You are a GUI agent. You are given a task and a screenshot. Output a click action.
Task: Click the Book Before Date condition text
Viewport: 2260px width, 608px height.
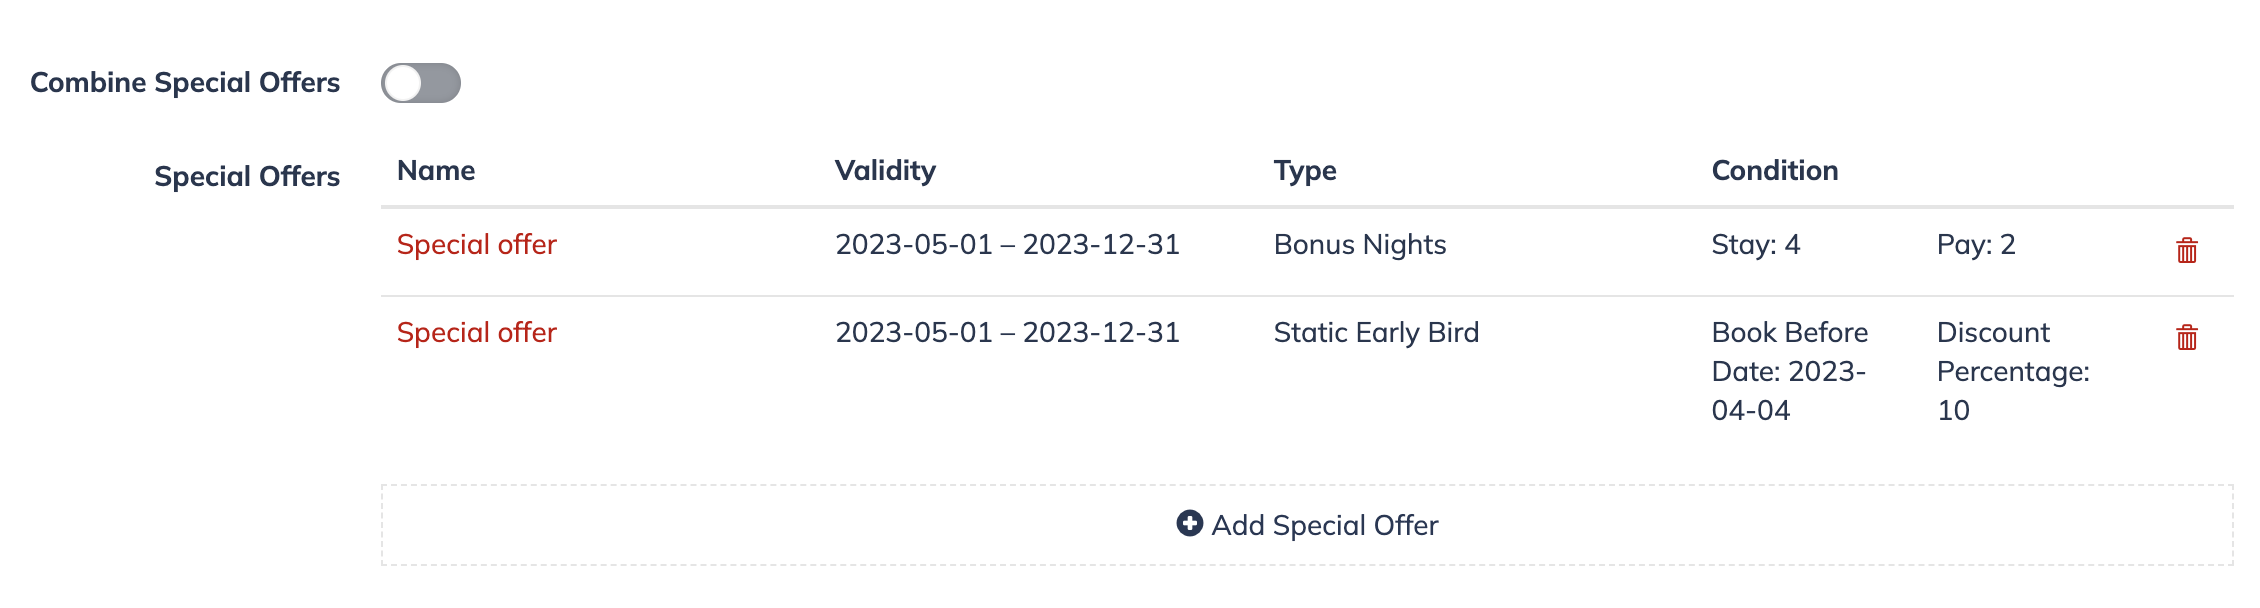(1790, 371)
